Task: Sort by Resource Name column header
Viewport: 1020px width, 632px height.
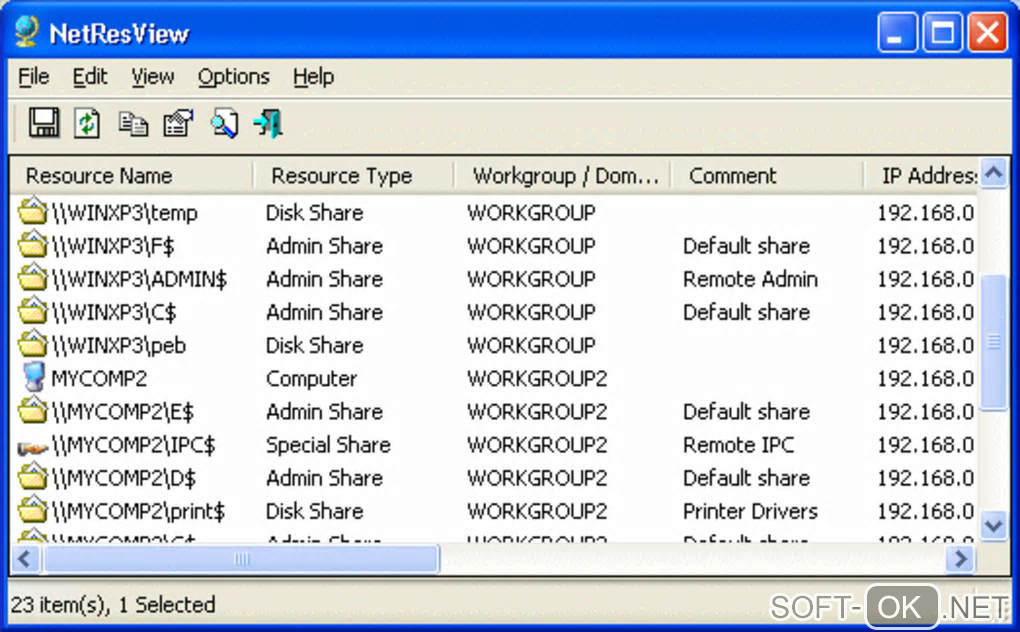Action: (131, 176)
